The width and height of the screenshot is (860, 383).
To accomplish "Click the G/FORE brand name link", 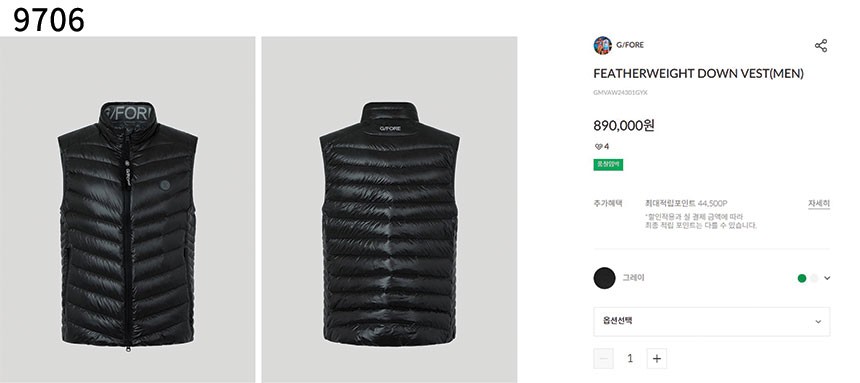I will point(630,45).
